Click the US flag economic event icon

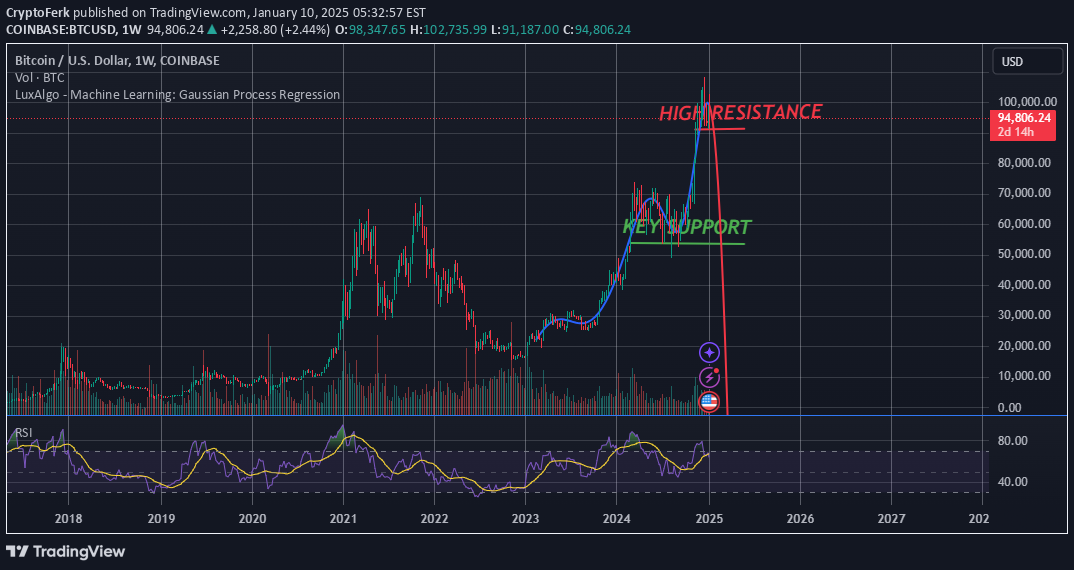click(x=709, y=402)
